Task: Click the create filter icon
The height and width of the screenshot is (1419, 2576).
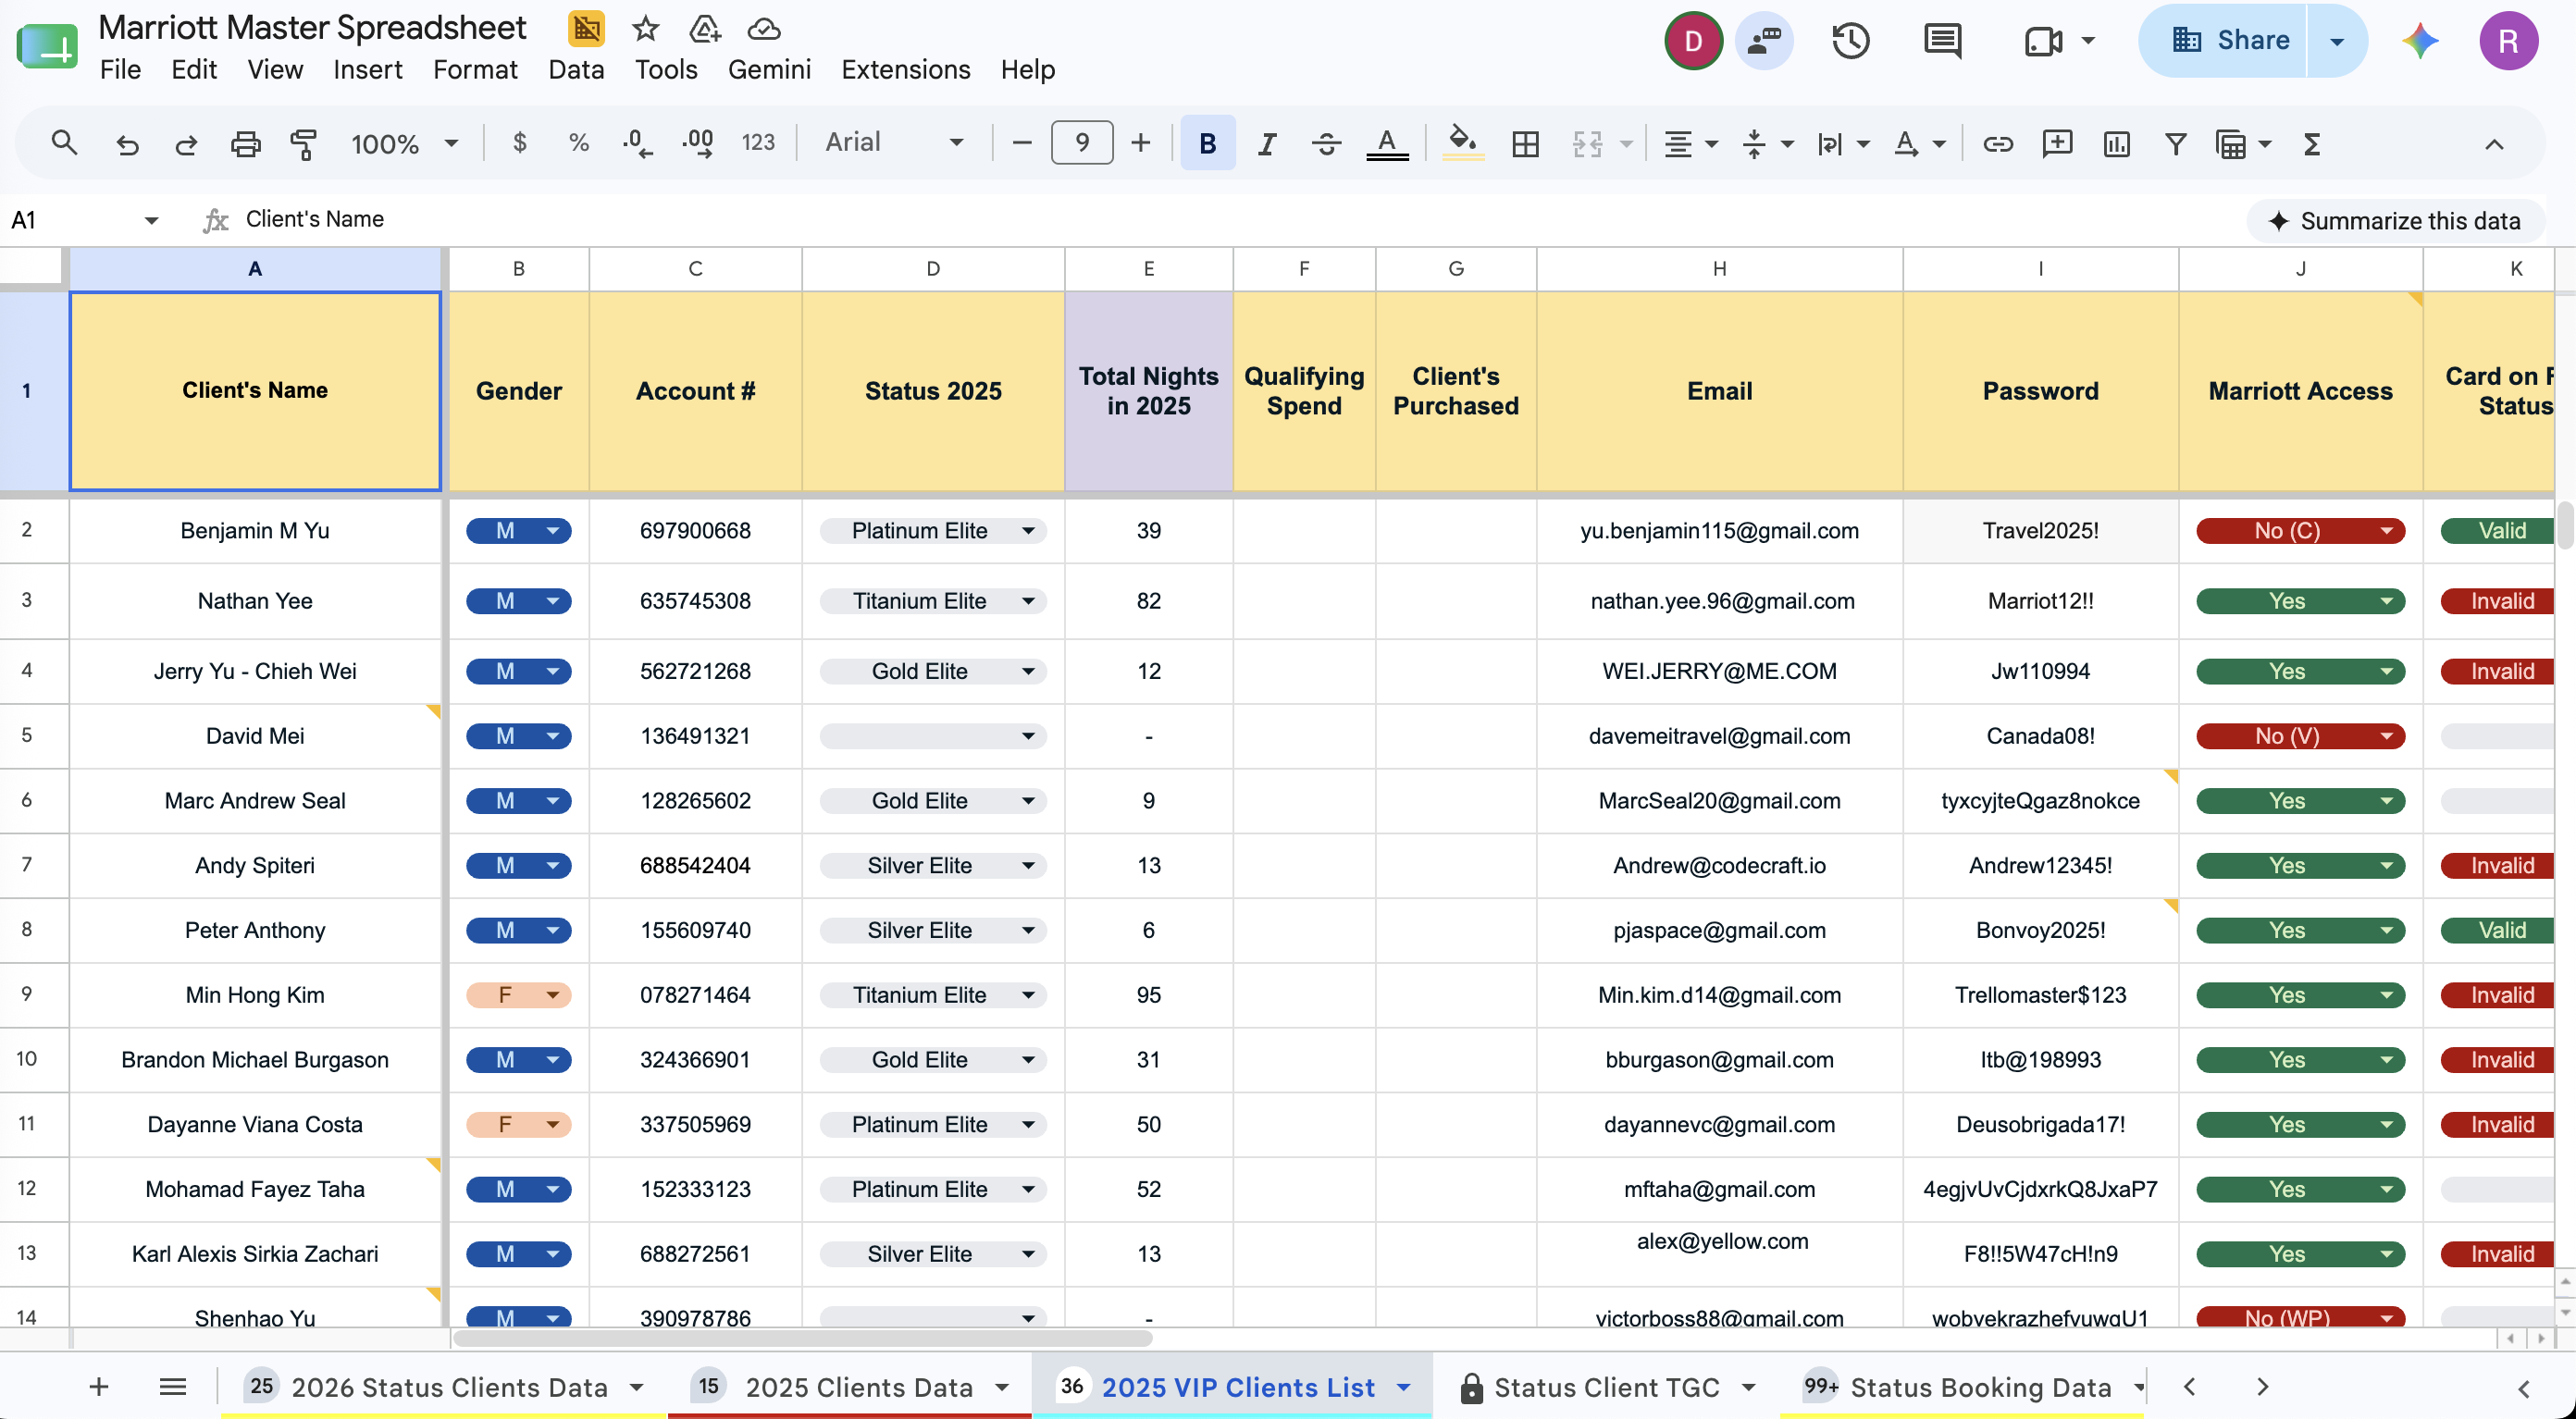Action: (2175, 144)
